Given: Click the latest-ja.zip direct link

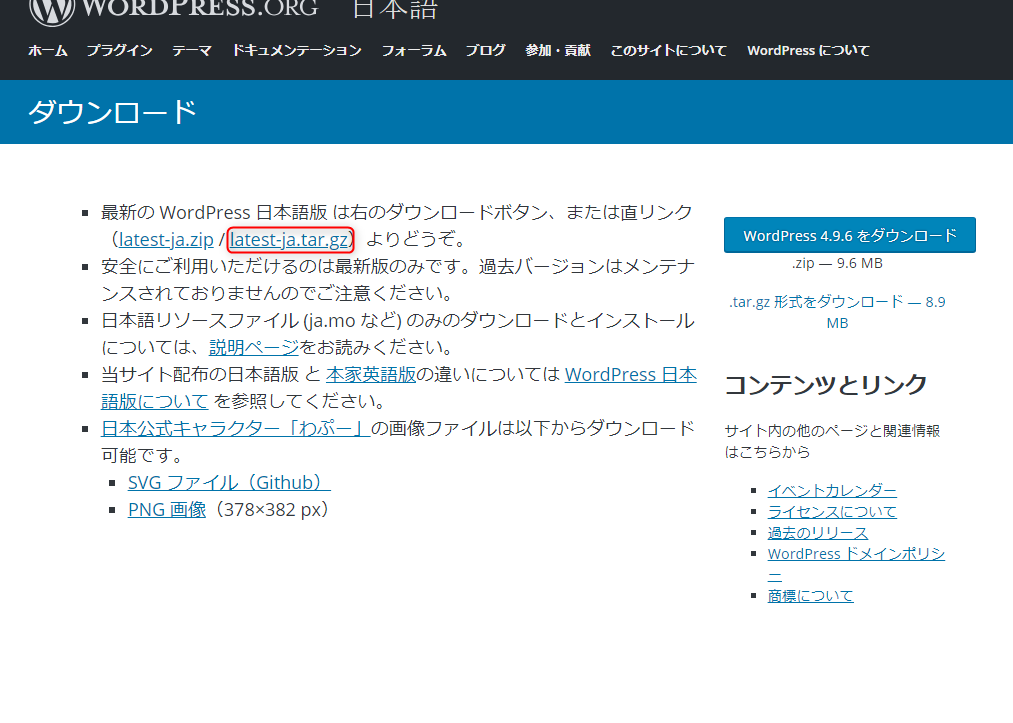Looking at the screenshot, I should coord(166,239).
